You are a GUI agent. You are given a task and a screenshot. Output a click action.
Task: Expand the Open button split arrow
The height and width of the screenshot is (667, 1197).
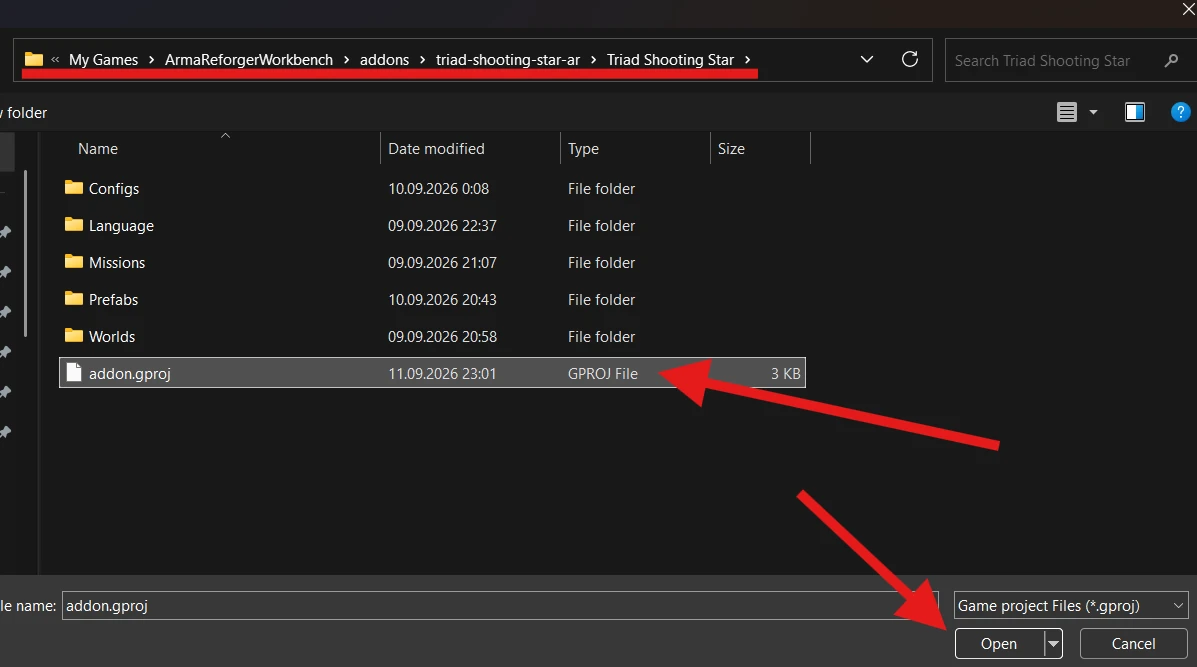(x=1053, y=643)
